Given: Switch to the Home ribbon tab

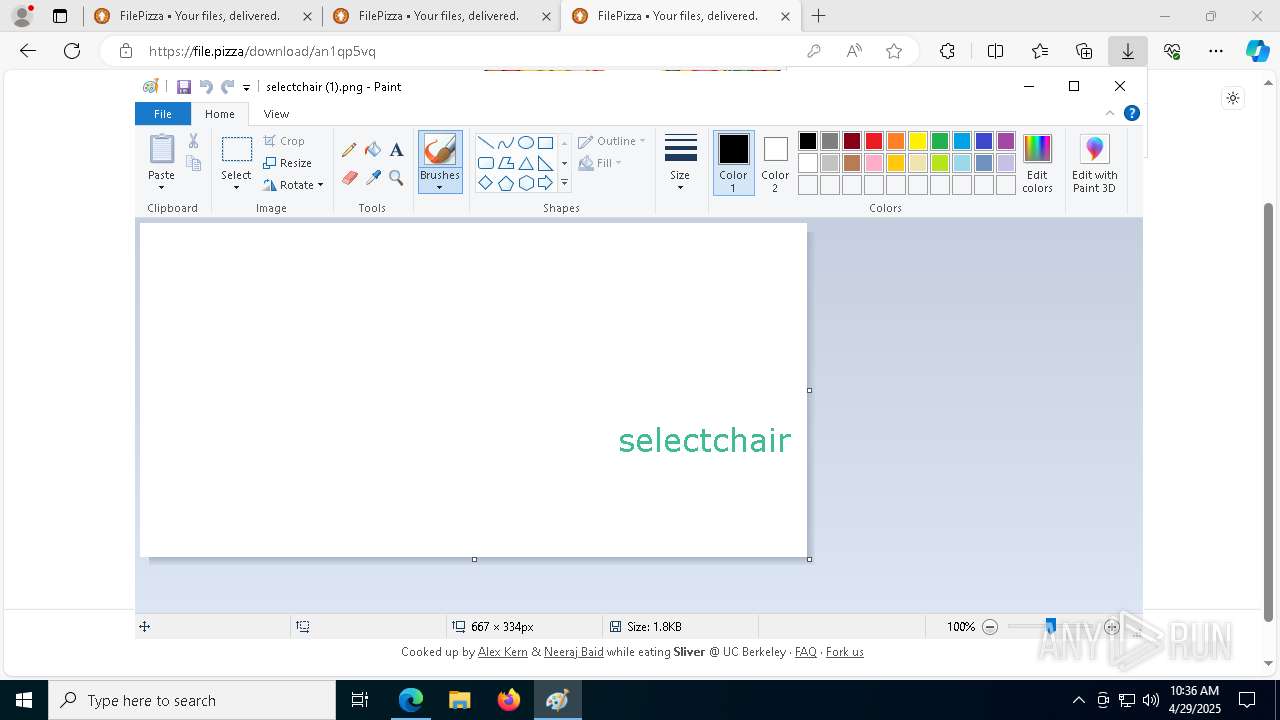Looking at the screenshot, I should point(220,114).
